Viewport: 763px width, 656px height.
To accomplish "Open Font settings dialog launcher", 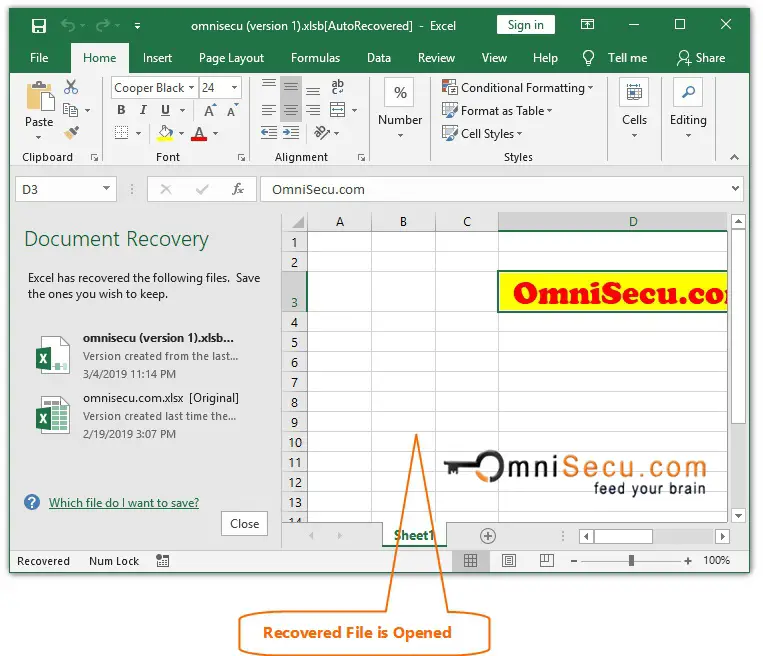I will coord(241,157).
